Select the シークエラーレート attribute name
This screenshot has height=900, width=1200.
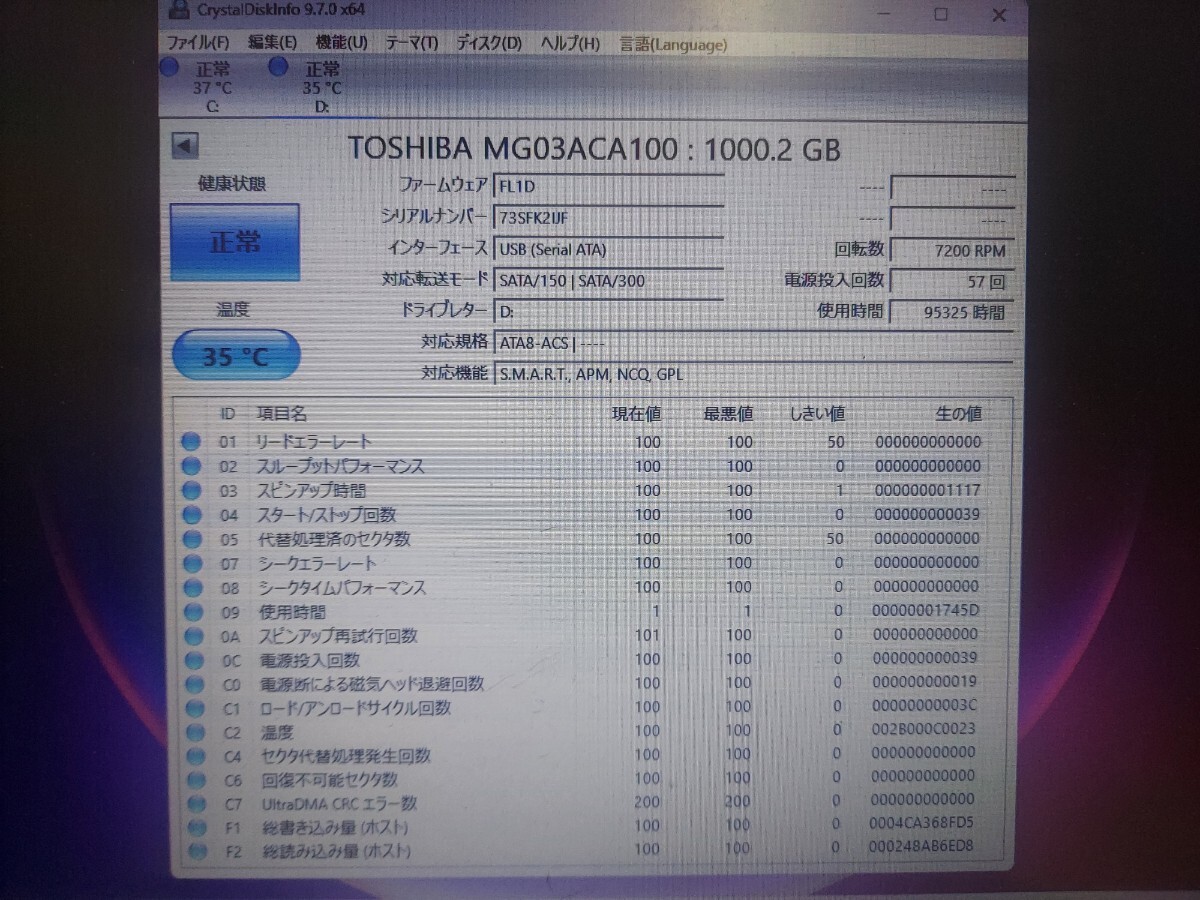pos(317,563)
